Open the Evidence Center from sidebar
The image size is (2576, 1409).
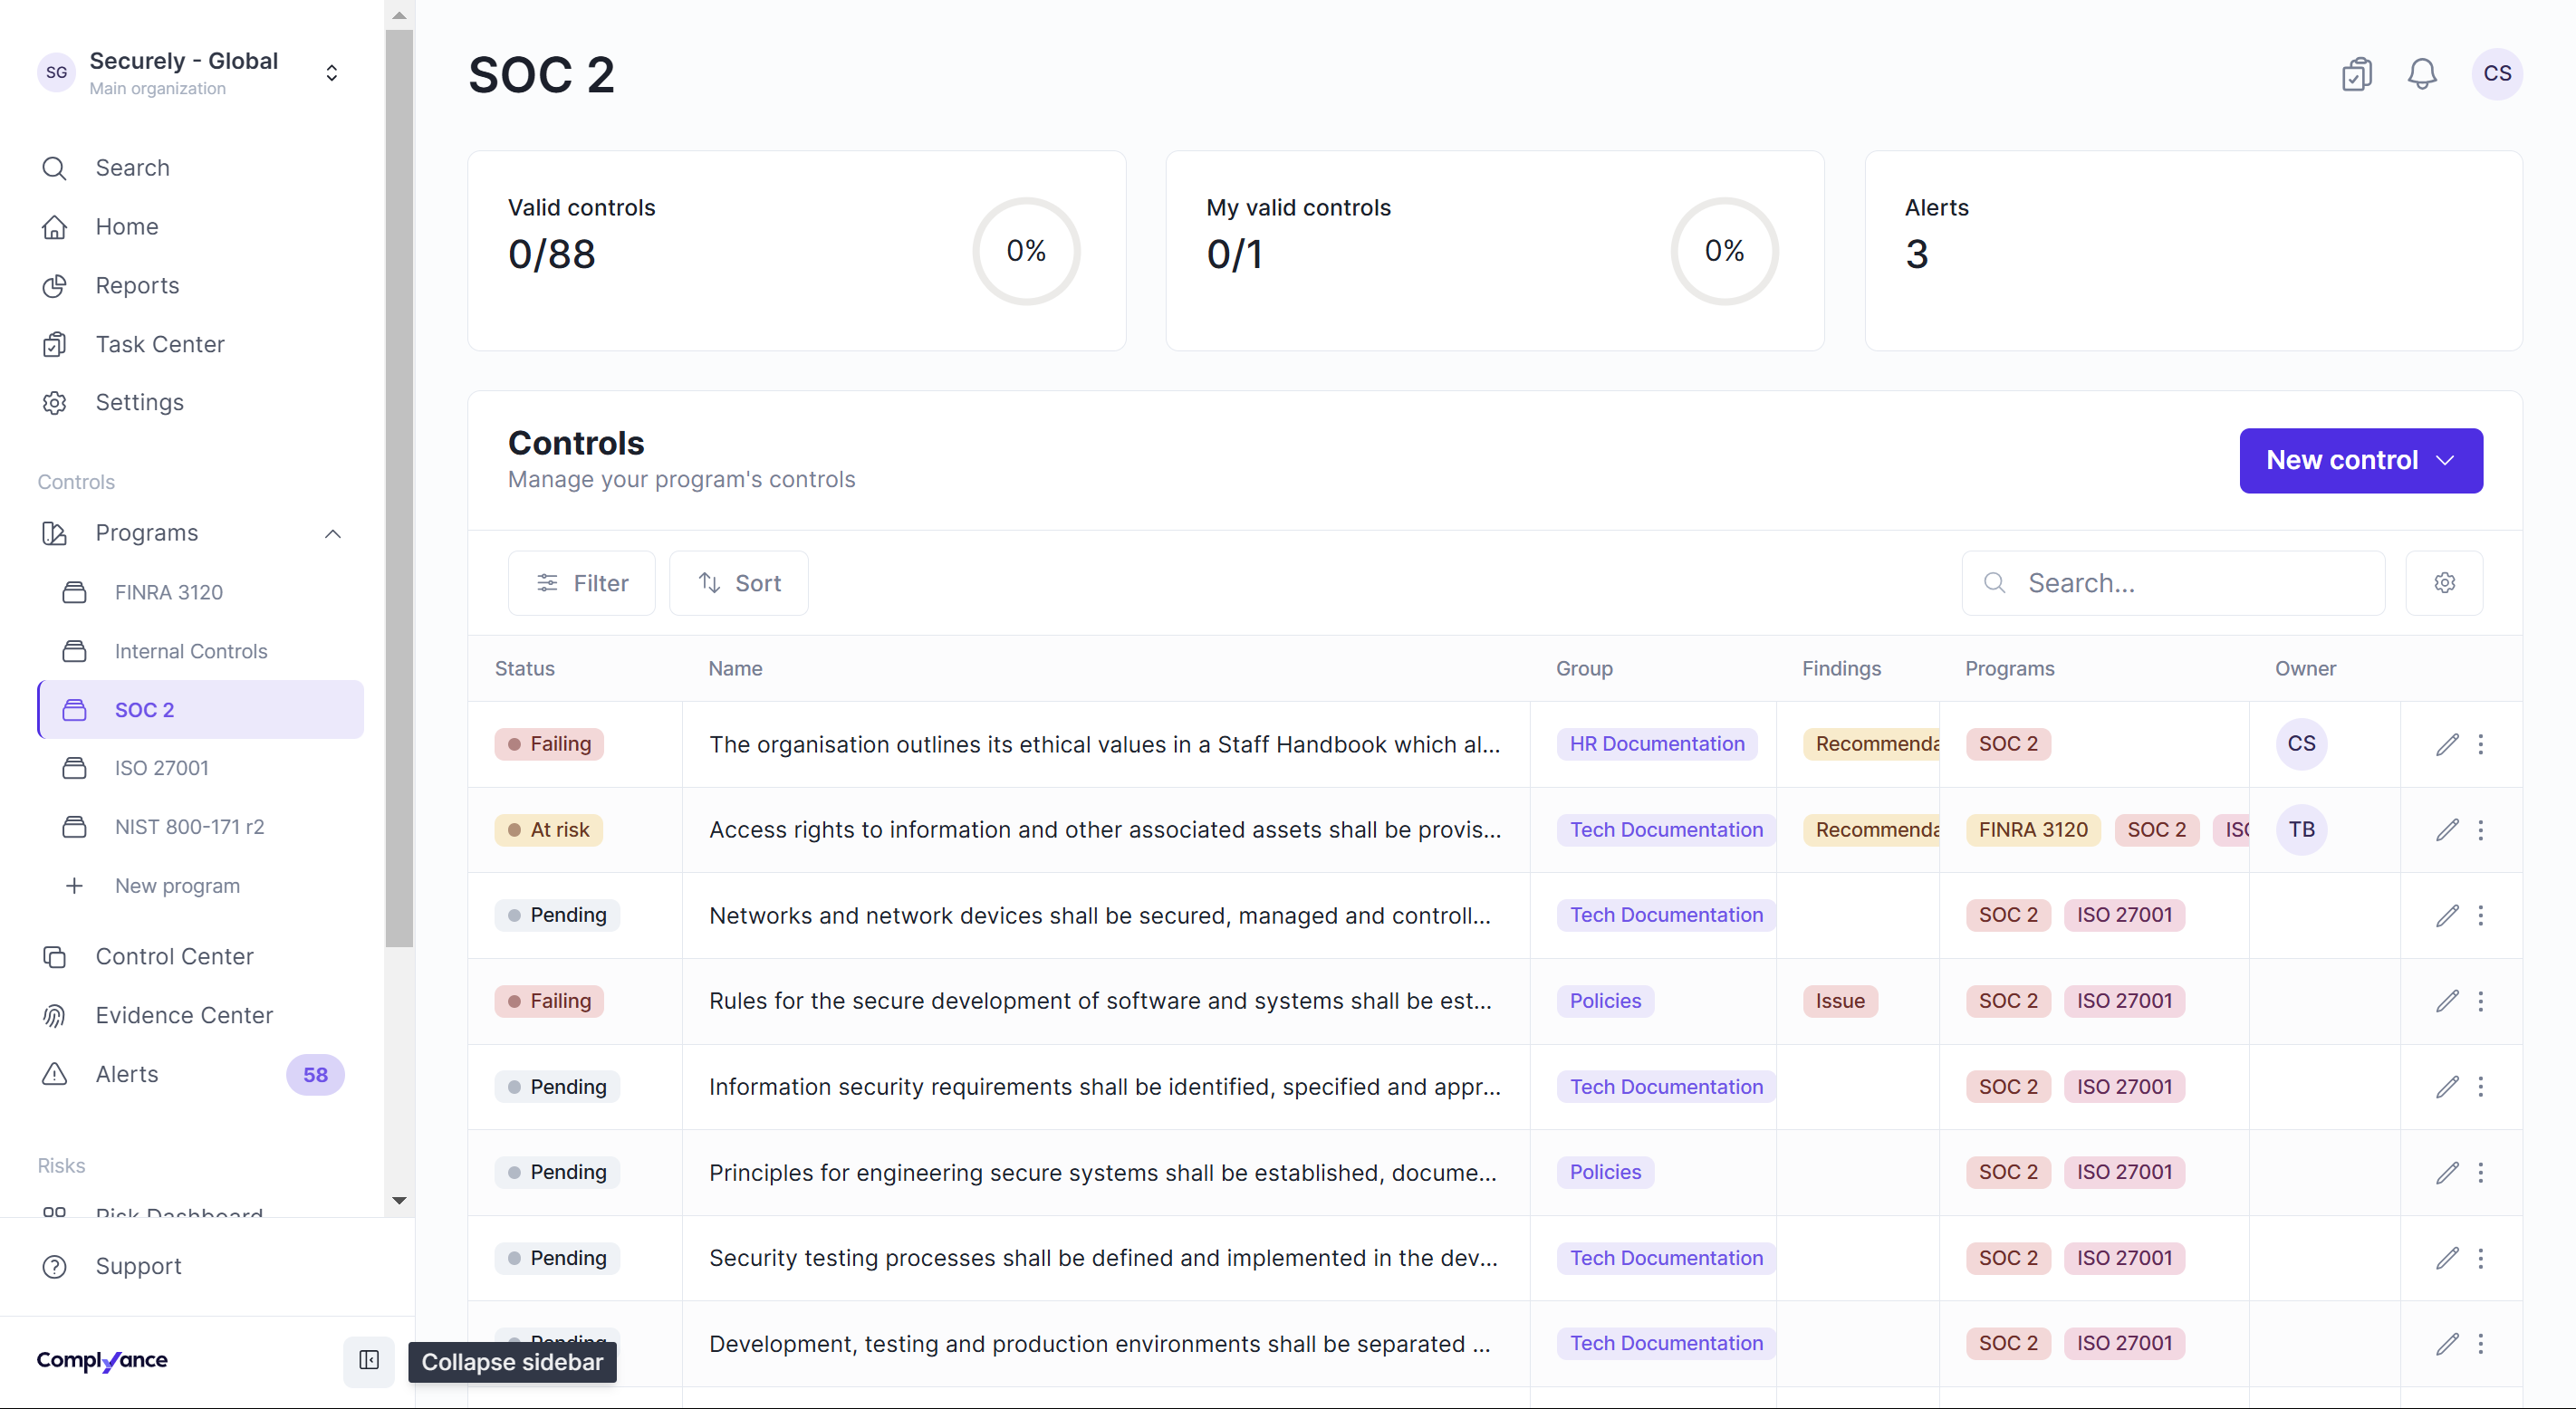[x=183, y=1015]
